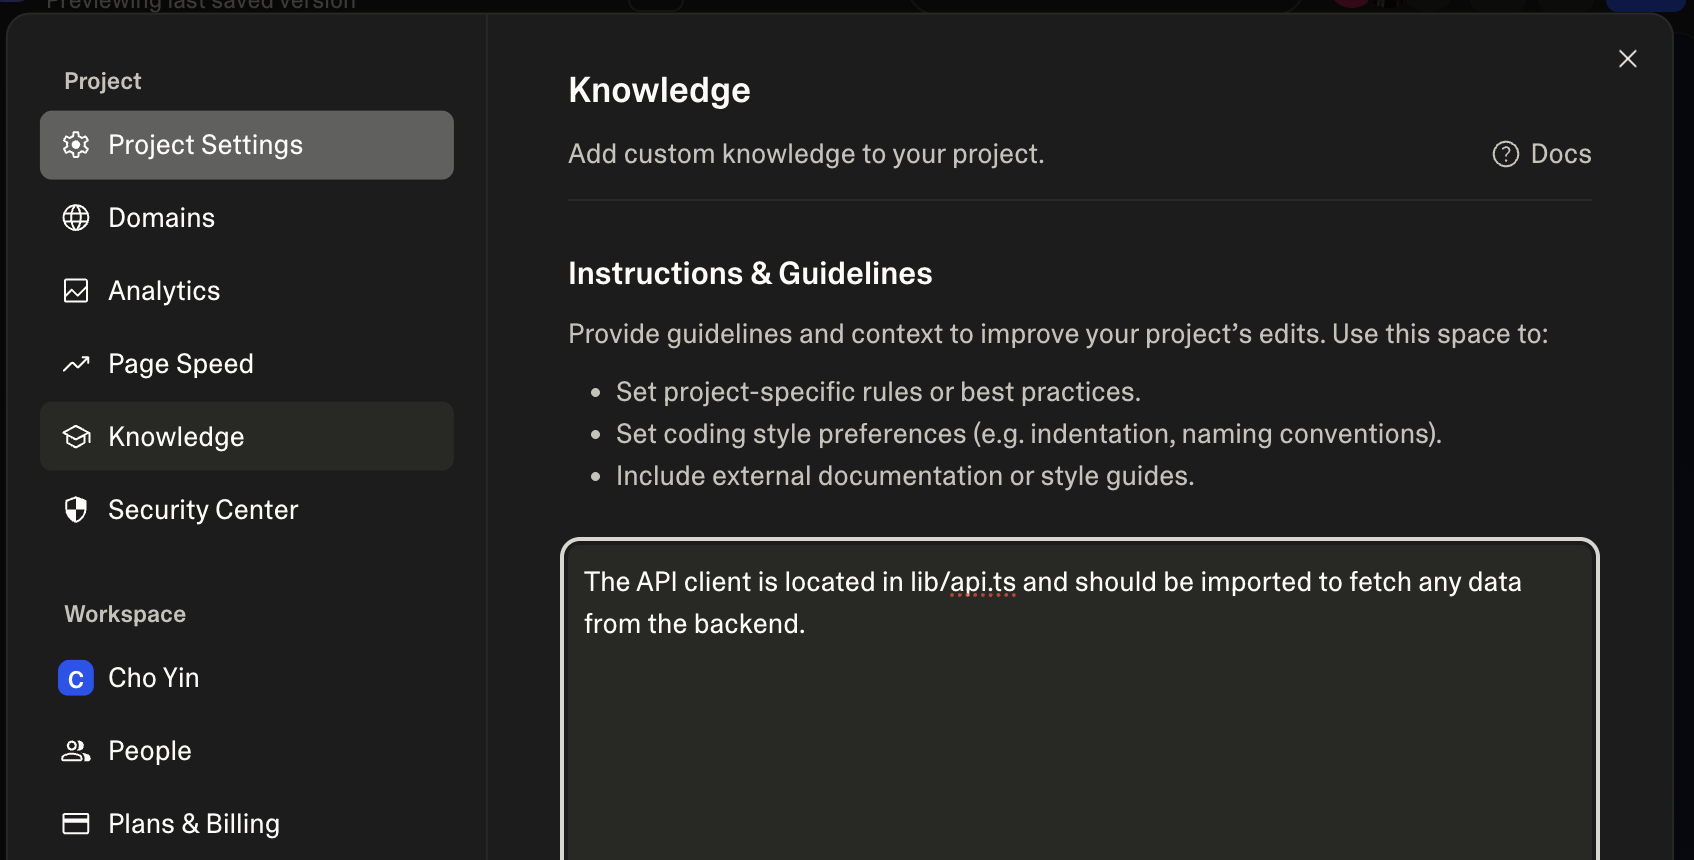The height and width of the screenshot is (860, 1694).
Task: Click the Analytics chart icon
Action: point(76,290)
